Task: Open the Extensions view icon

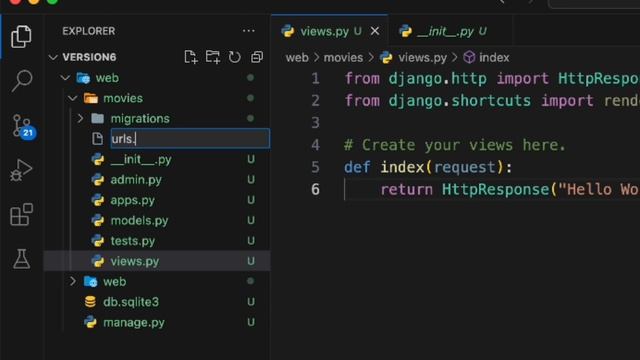Action: 21,214
